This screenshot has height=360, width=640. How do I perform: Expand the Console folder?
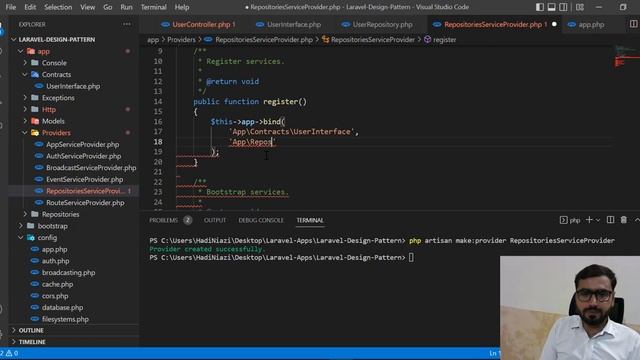pos(48,63)
